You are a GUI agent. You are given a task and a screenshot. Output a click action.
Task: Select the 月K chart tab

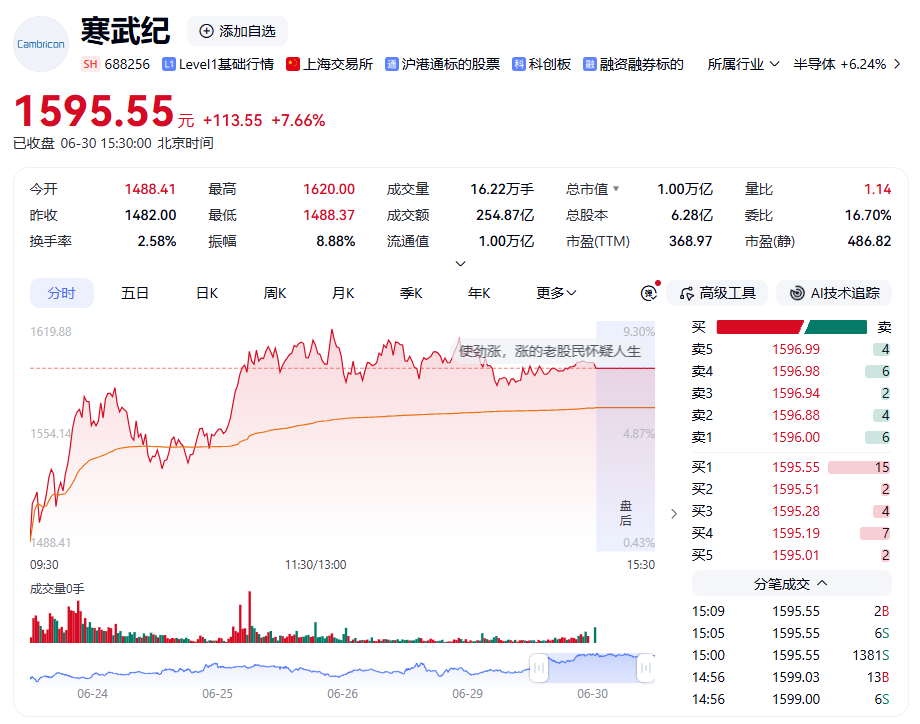[x=343, y=293]
